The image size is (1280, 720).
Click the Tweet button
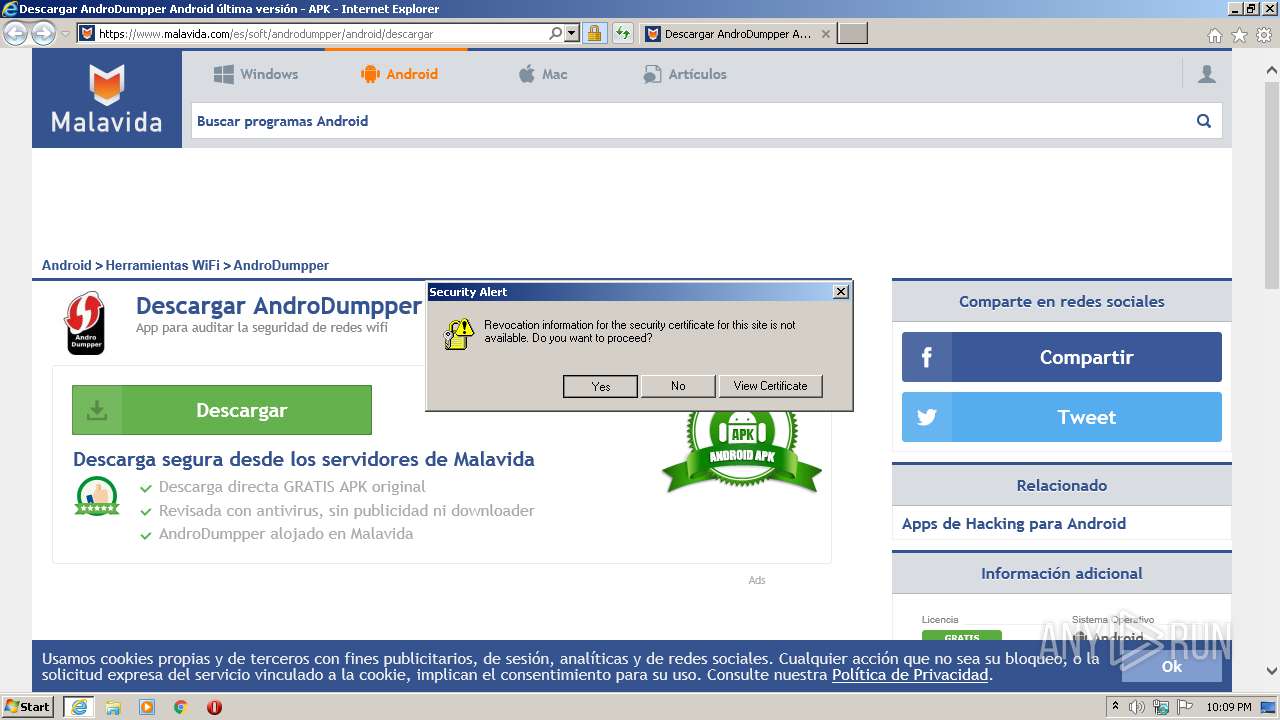[1062, 417]
